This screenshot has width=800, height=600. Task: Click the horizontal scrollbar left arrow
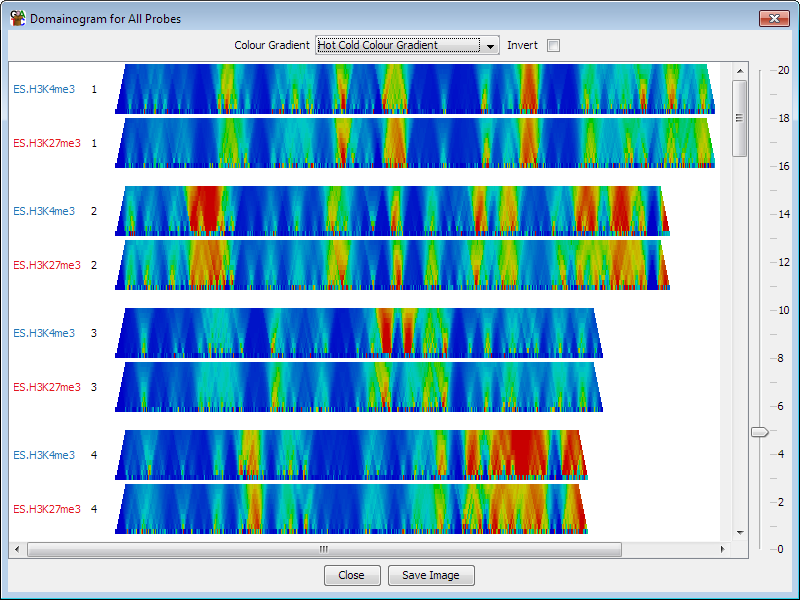(17, 549)
